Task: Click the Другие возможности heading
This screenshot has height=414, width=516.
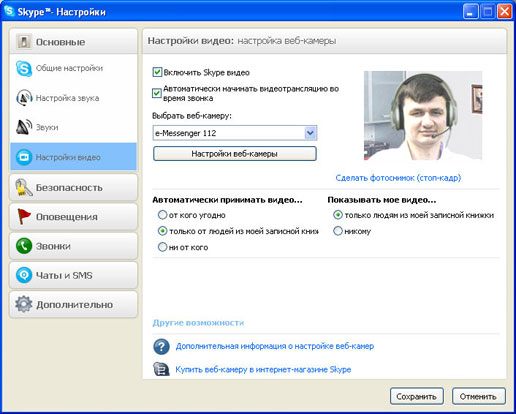Action: pyautogui.click(x=198, y=323)
